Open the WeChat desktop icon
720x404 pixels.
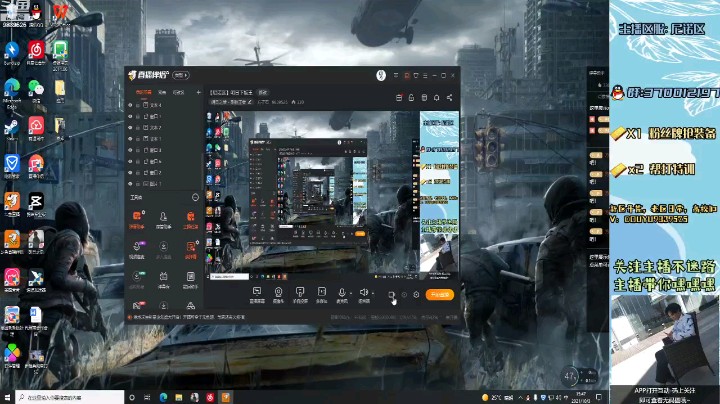pos(36,90)
